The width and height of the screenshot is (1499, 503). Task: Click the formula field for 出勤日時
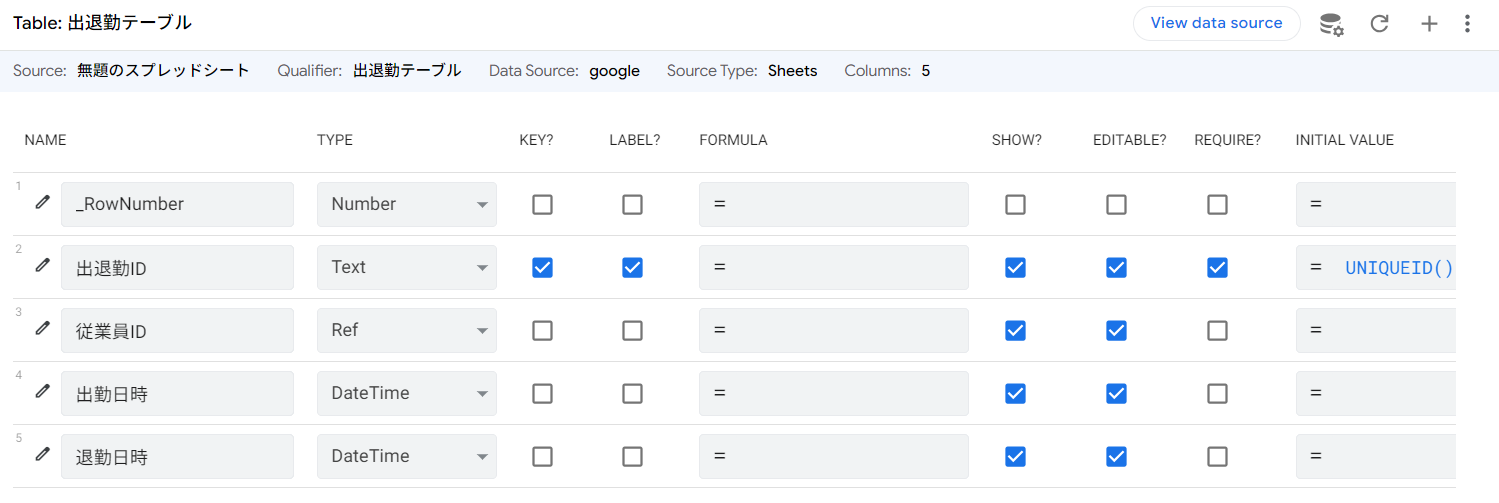[x=833, y=393]
